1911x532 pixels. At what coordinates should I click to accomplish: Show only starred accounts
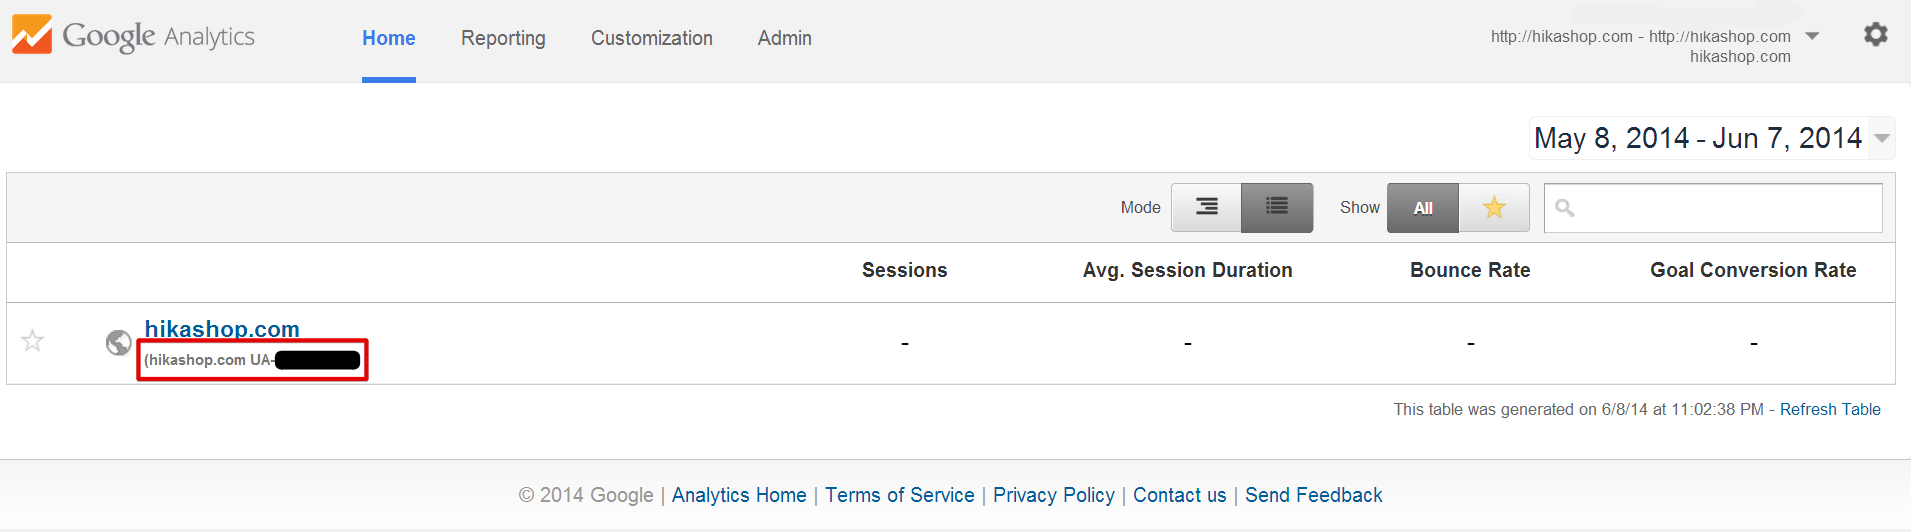1494,208
